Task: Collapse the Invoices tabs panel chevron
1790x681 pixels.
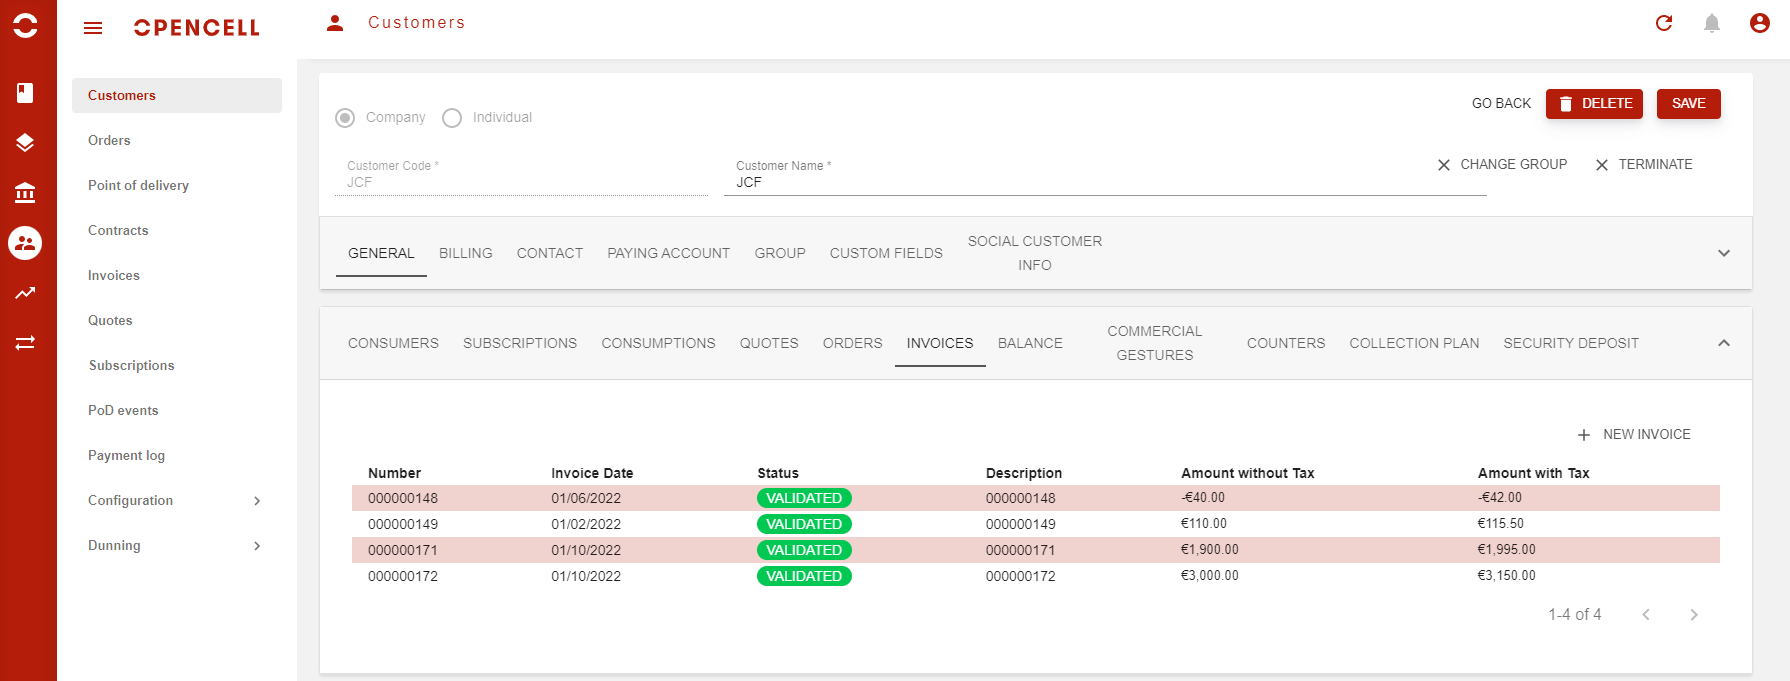Action: 1724,343
